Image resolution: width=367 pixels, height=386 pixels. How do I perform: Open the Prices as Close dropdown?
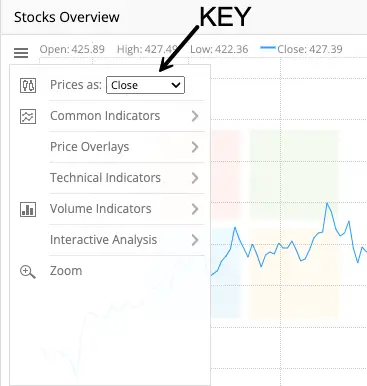(145, 85)
